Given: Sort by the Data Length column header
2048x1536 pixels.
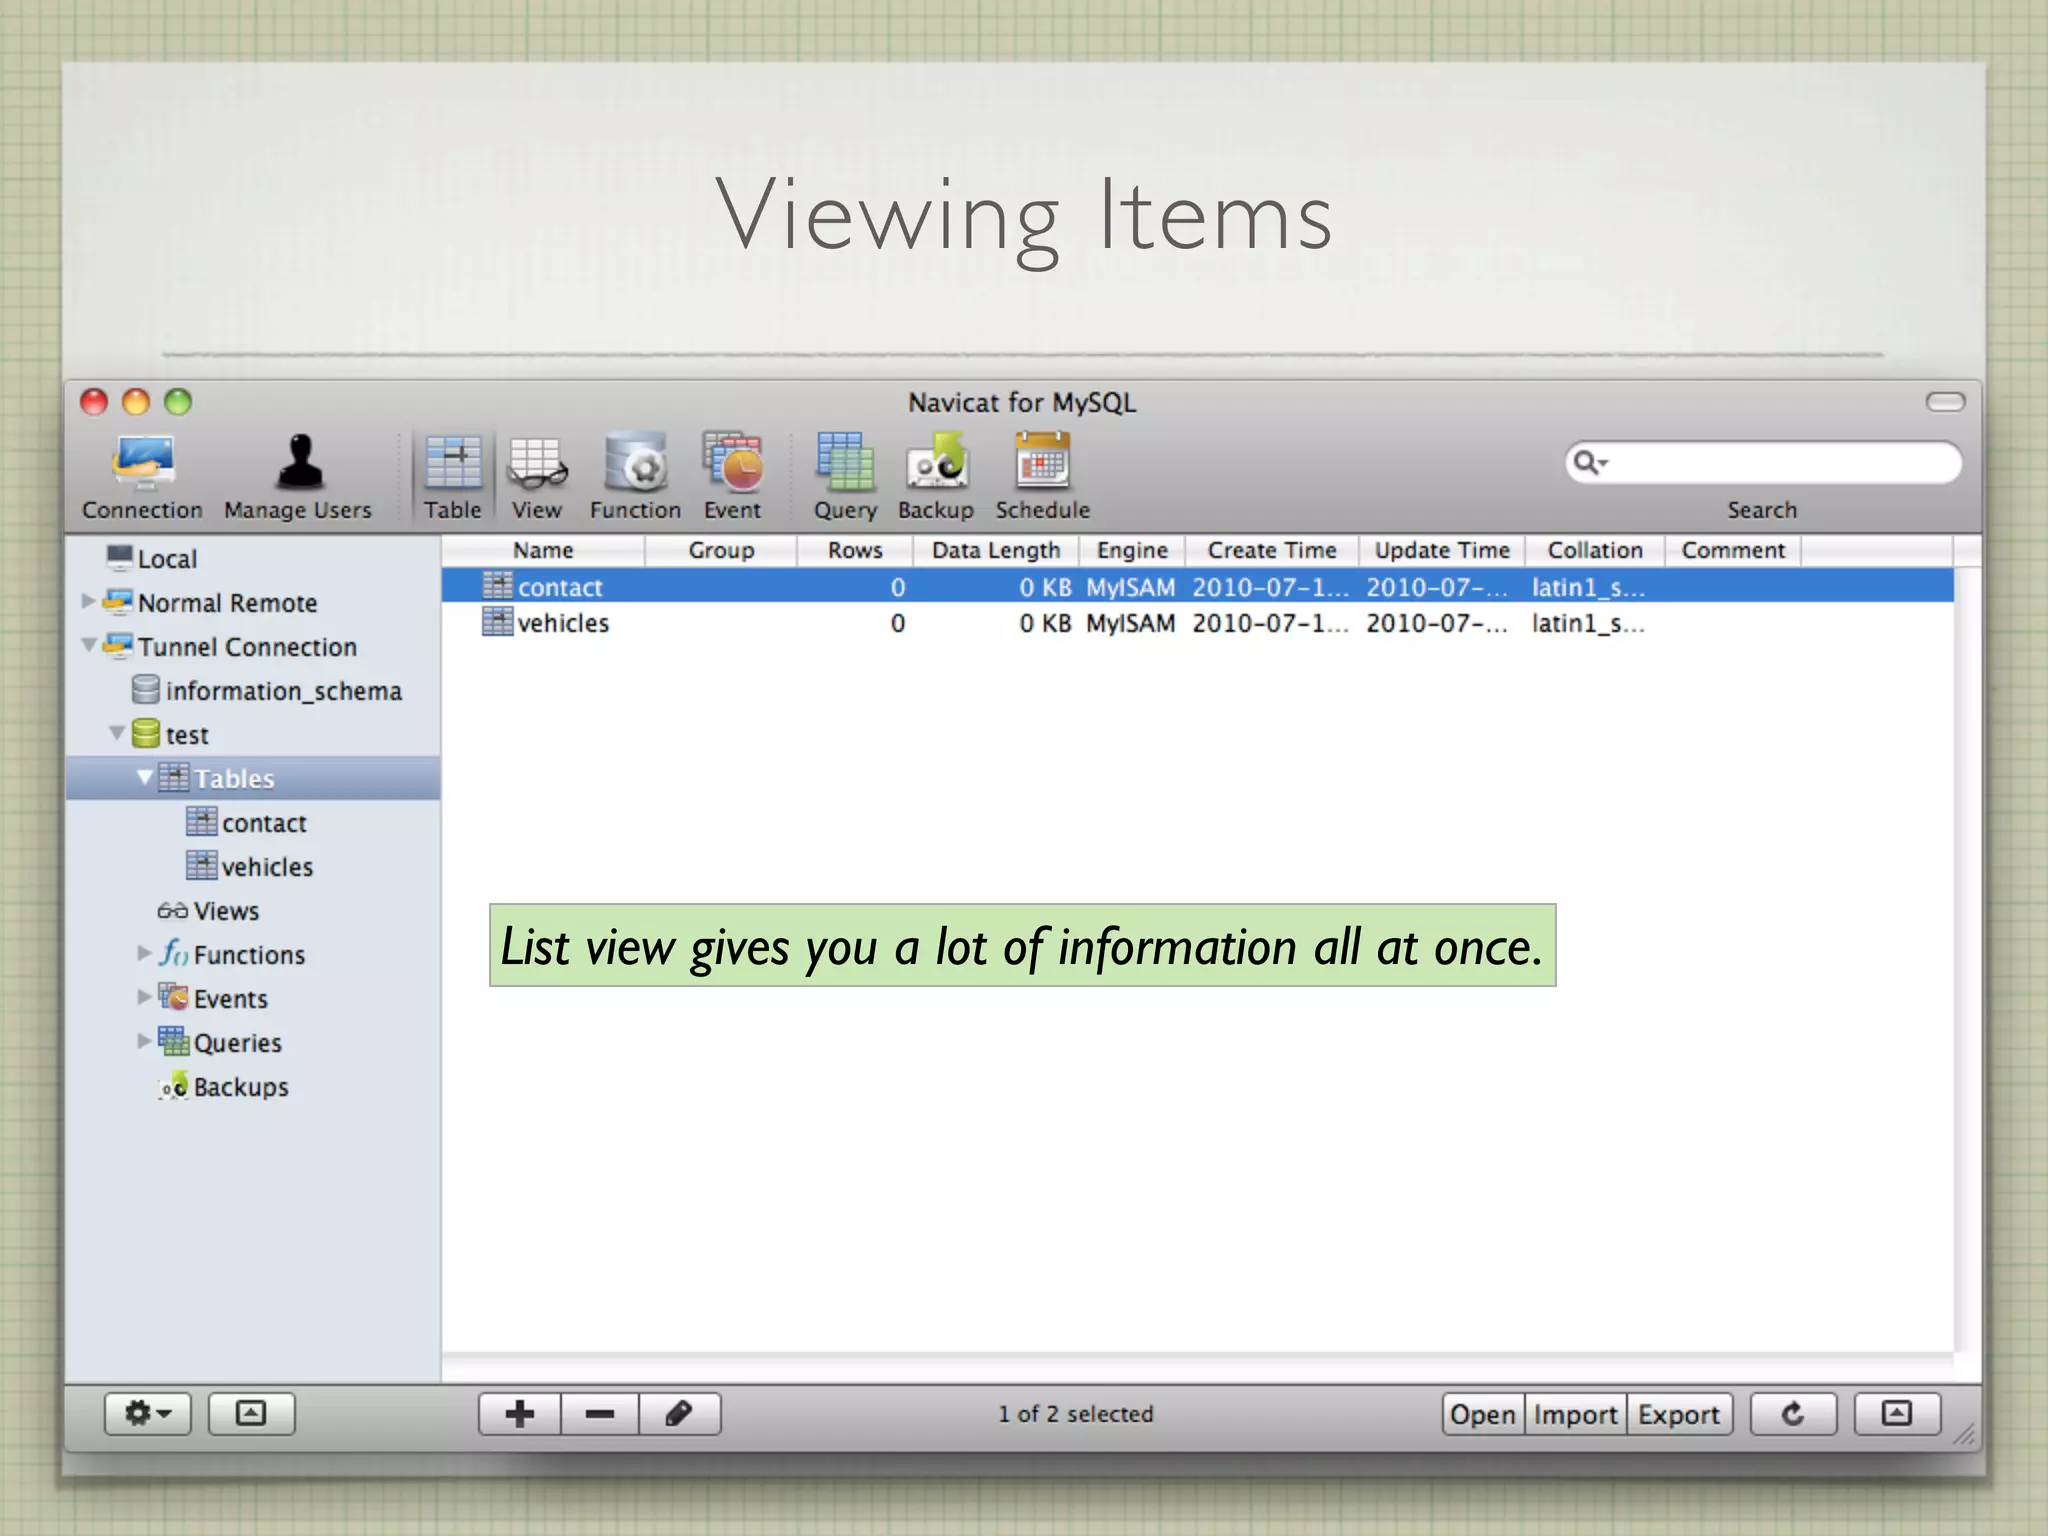Looking at the screenshot, I should click(996, 550).
